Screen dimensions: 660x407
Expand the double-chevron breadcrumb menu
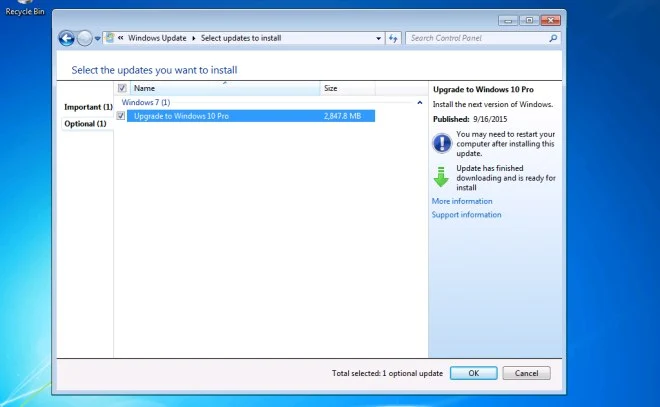point(120,38)
